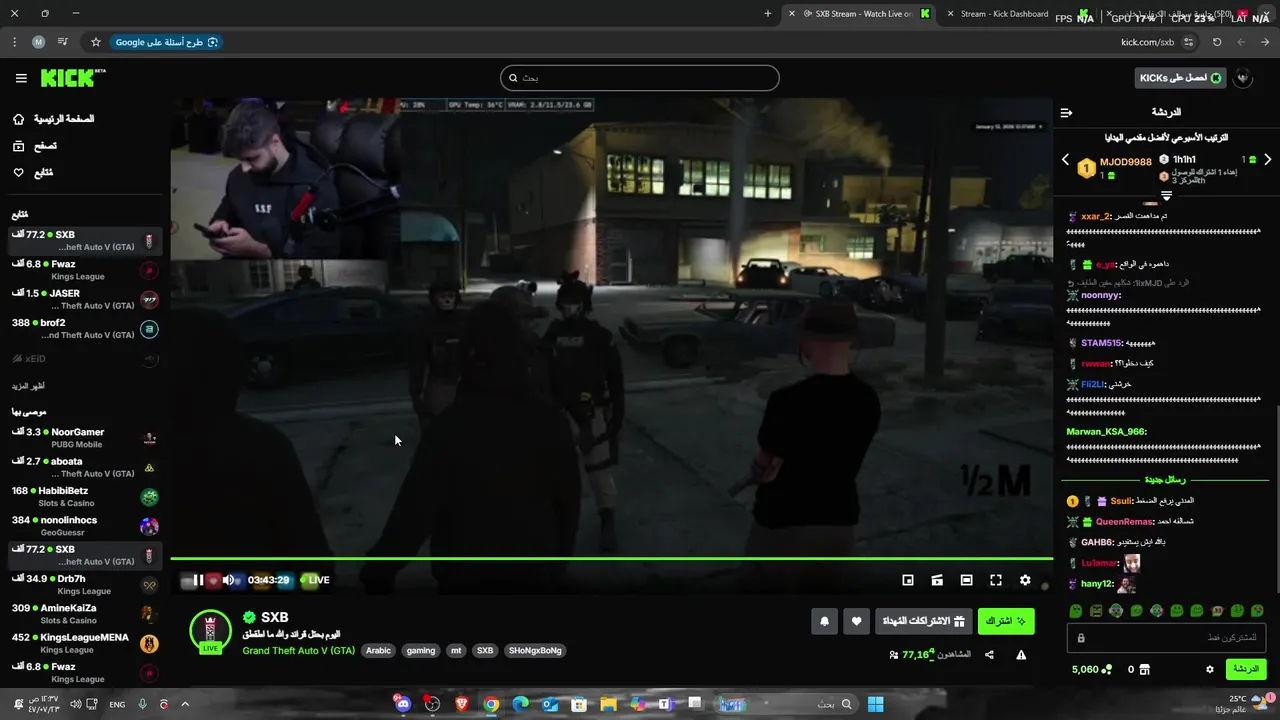Open nonolinhocs GeoGuessr channel
This screenshot has height=720, width=1280.
[x=85, y=526]
